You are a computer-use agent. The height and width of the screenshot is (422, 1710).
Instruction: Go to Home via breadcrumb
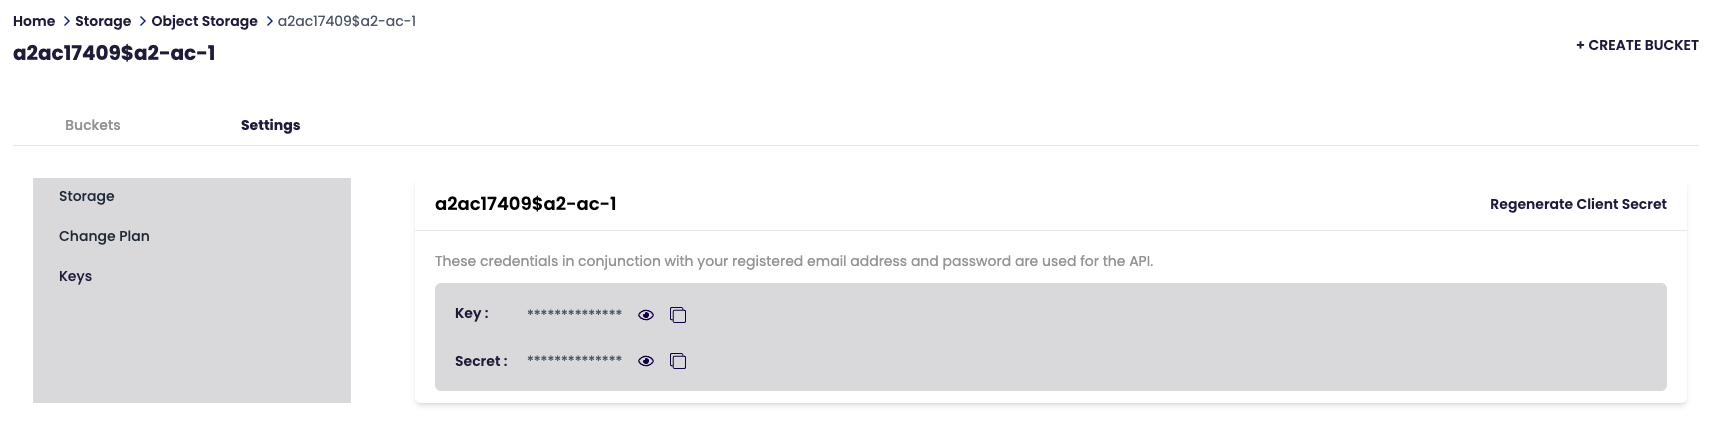click(34, 21)
